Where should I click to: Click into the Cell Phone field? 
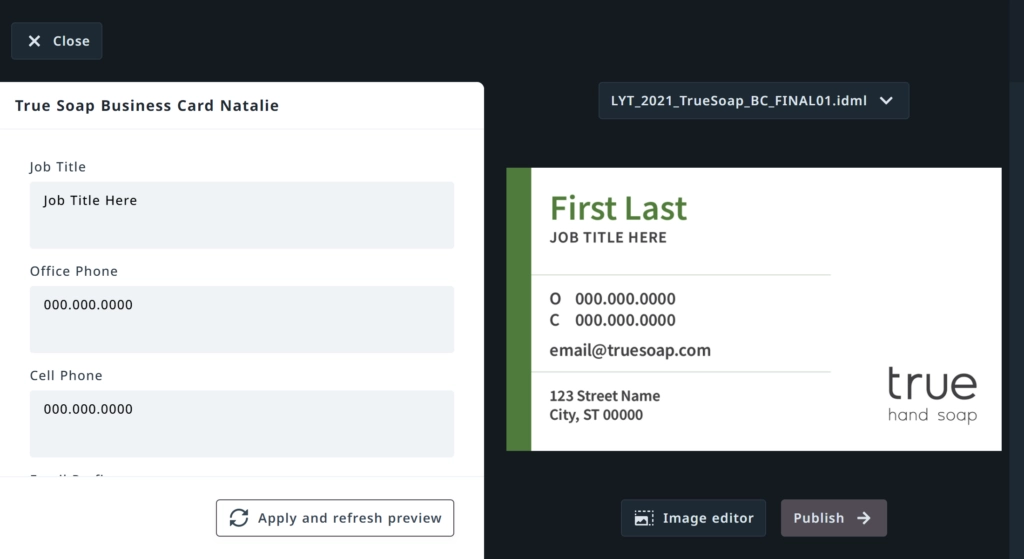click(x=242, y=424)
